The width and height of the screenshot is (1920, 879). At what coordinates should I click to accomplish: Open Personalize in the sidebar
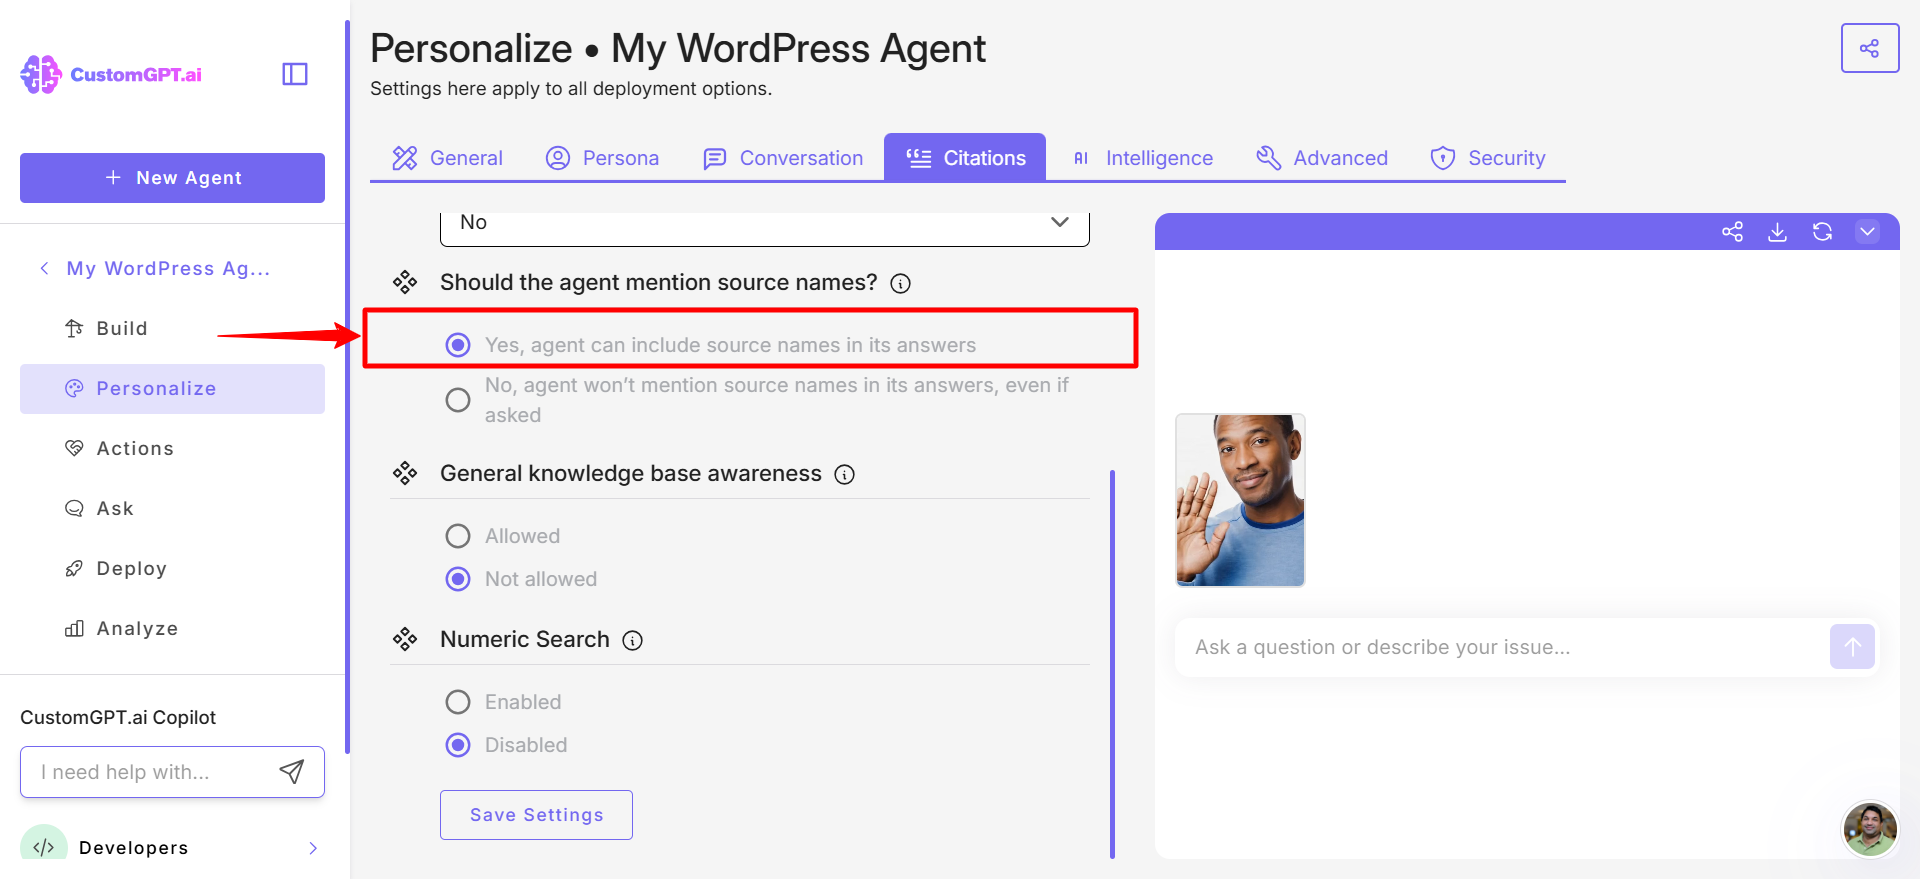click(172, 388)
